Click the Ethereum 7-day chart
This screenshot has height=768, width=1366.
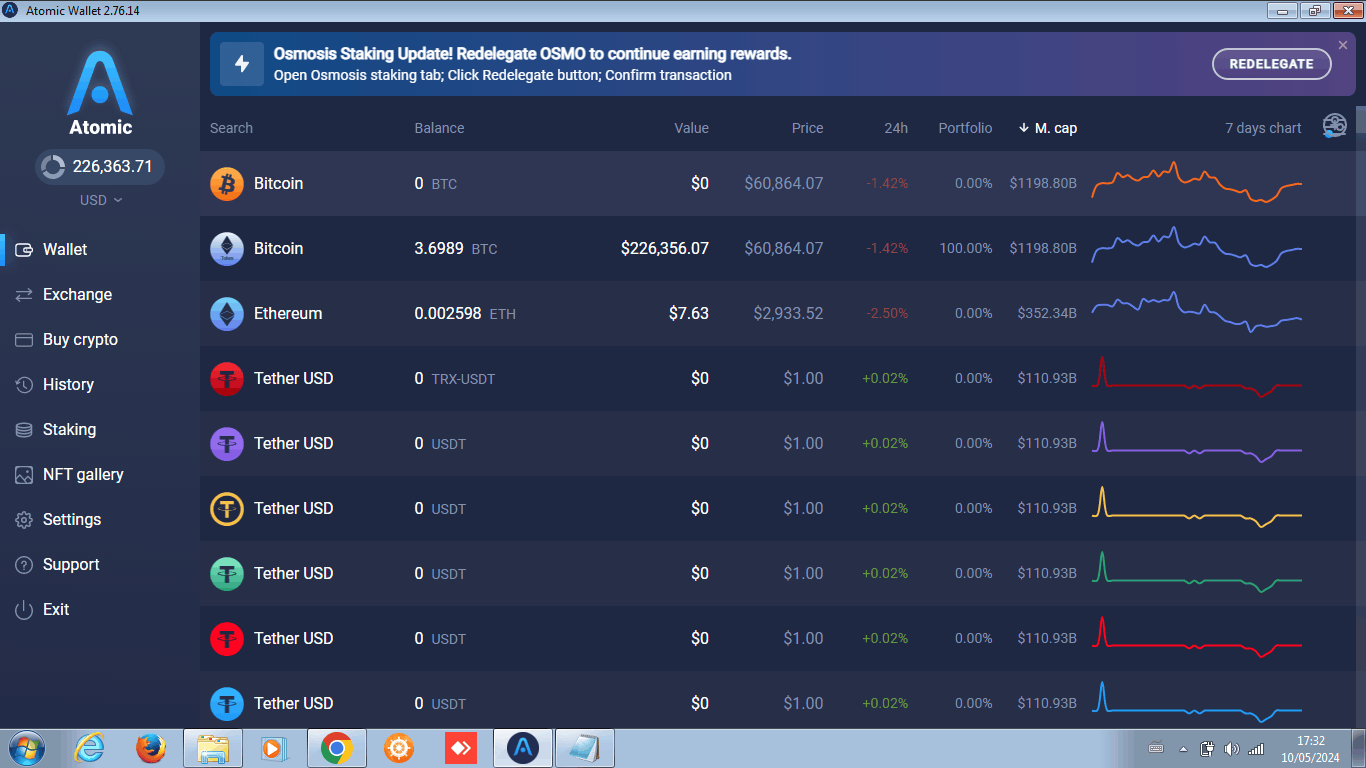coord(1197,311)
